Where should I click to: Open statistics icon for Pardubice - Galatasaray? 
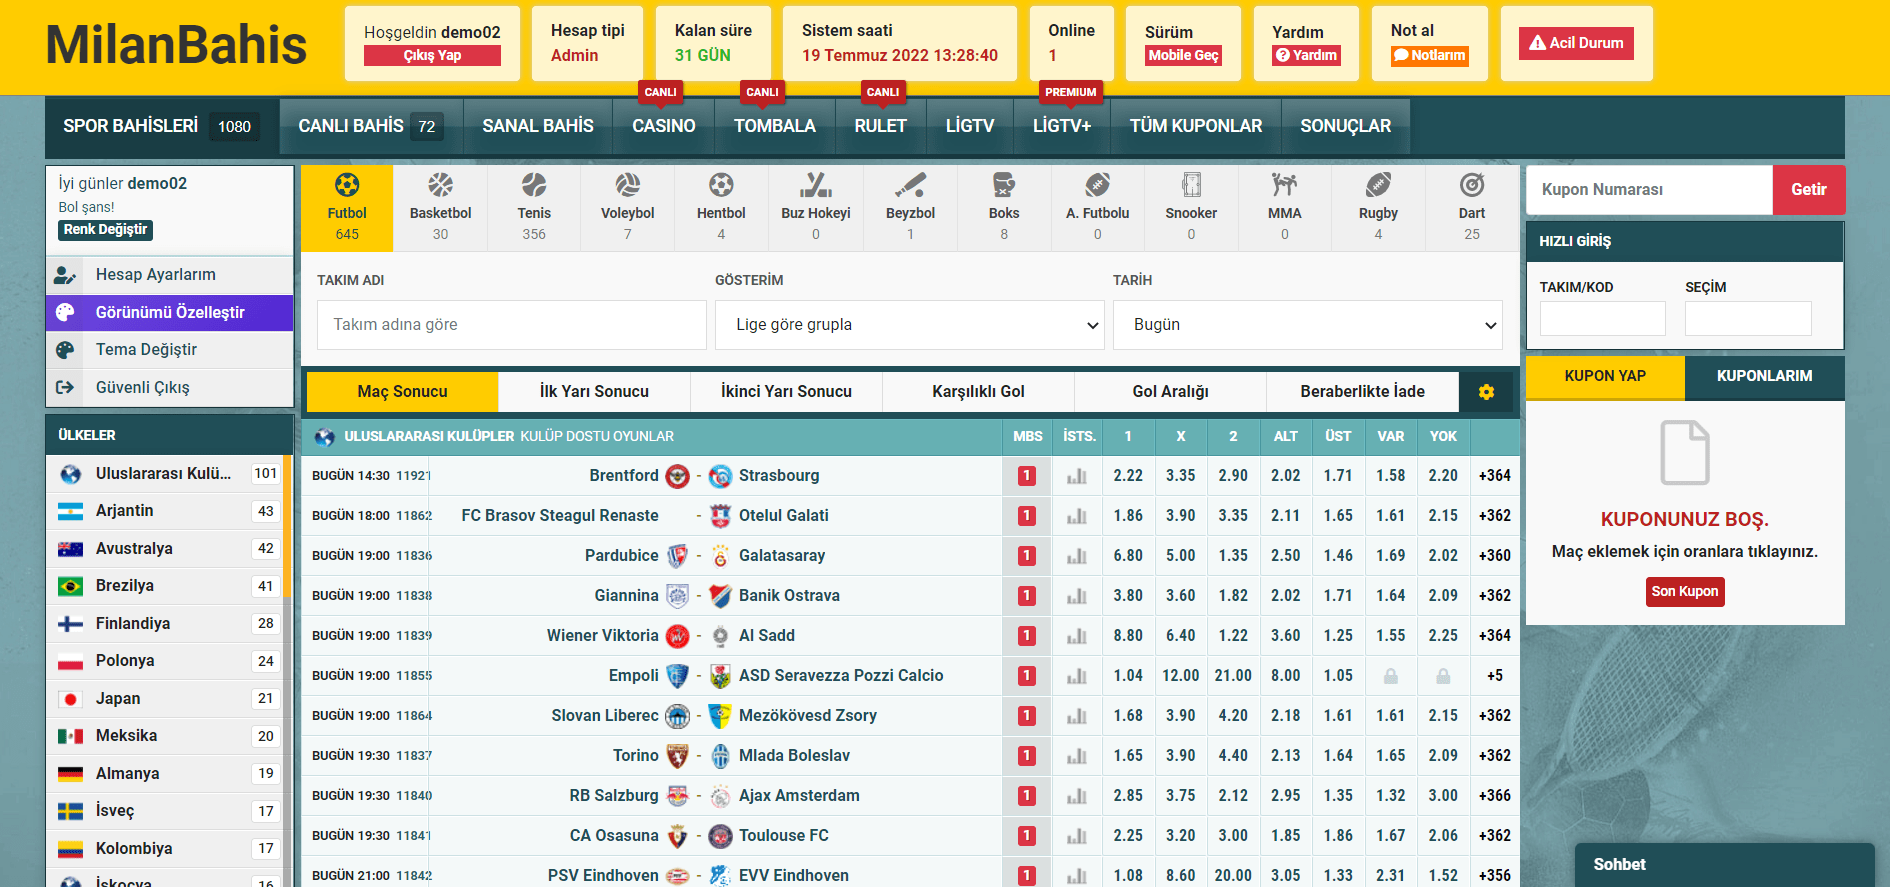click(1077, 556)
